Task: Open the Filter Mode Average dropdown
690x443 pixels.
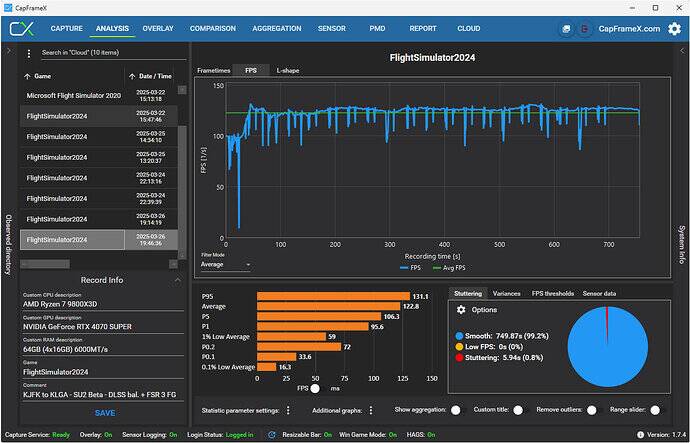Action: click(x=226, y=264)
